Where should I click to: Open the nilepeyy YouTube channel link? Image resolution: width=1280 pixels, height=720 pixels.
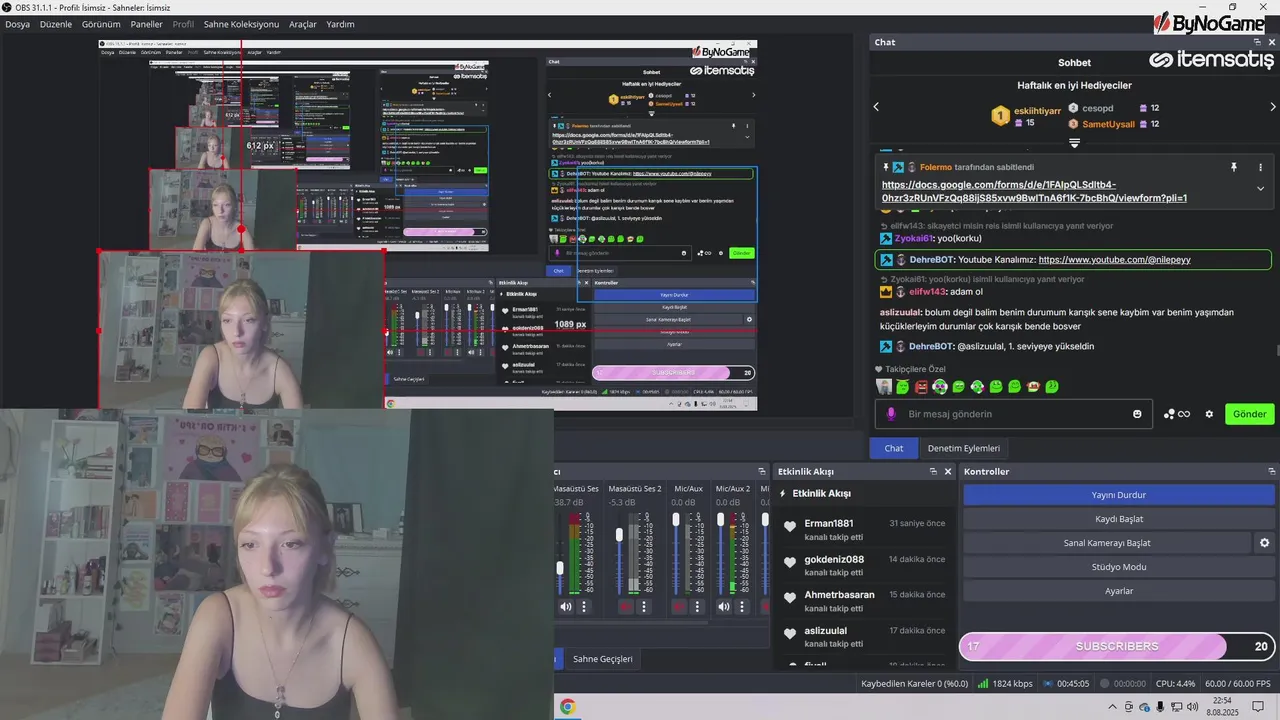tap(1114, 260)
